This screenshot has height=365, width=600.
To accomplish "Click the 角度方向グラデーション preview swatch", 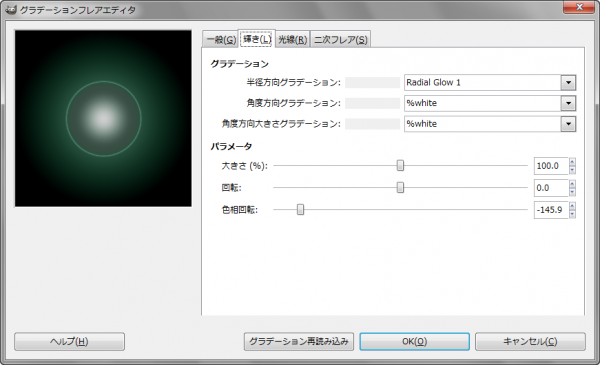I will pos(372,103).
